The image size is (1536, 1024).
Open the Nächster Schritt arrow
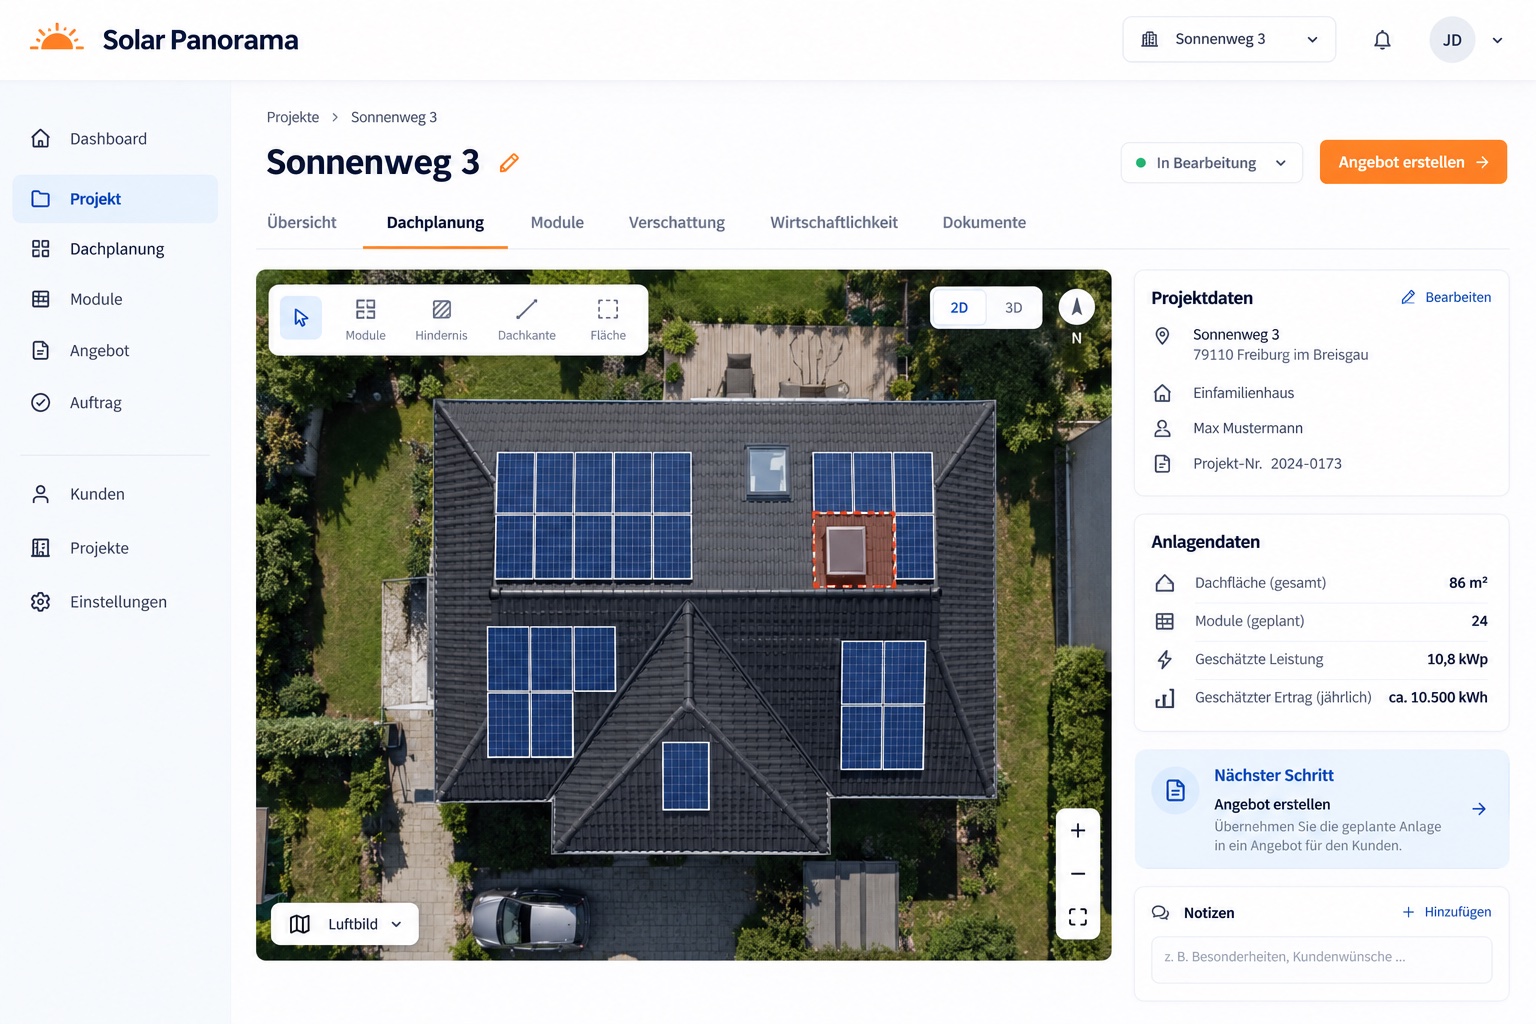1479,809
